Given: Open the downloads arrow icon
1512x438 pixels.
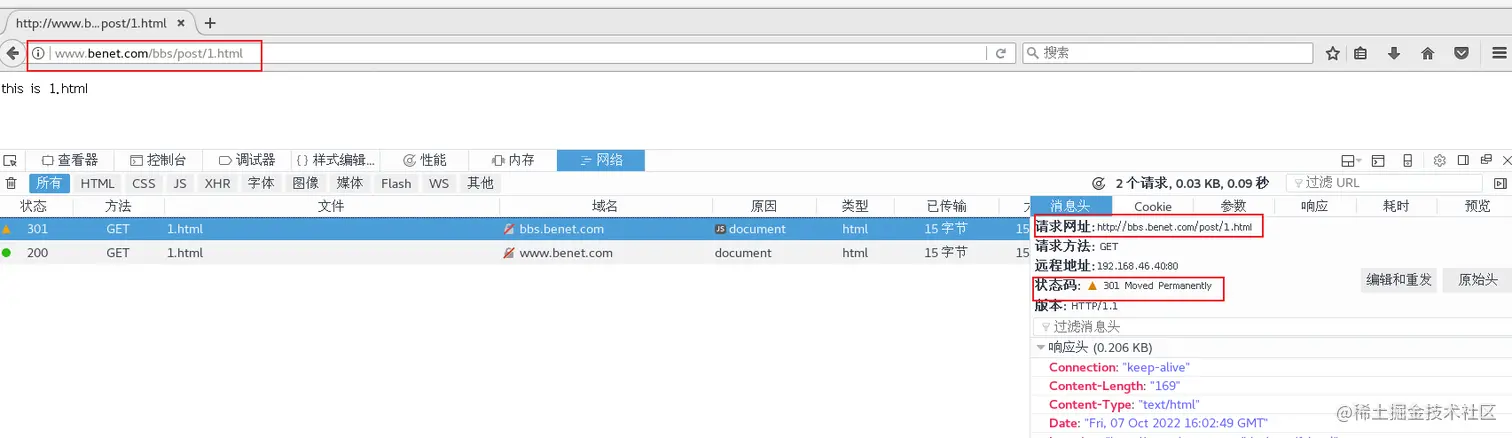Looking at the screenshot, I should [1394, 54].
